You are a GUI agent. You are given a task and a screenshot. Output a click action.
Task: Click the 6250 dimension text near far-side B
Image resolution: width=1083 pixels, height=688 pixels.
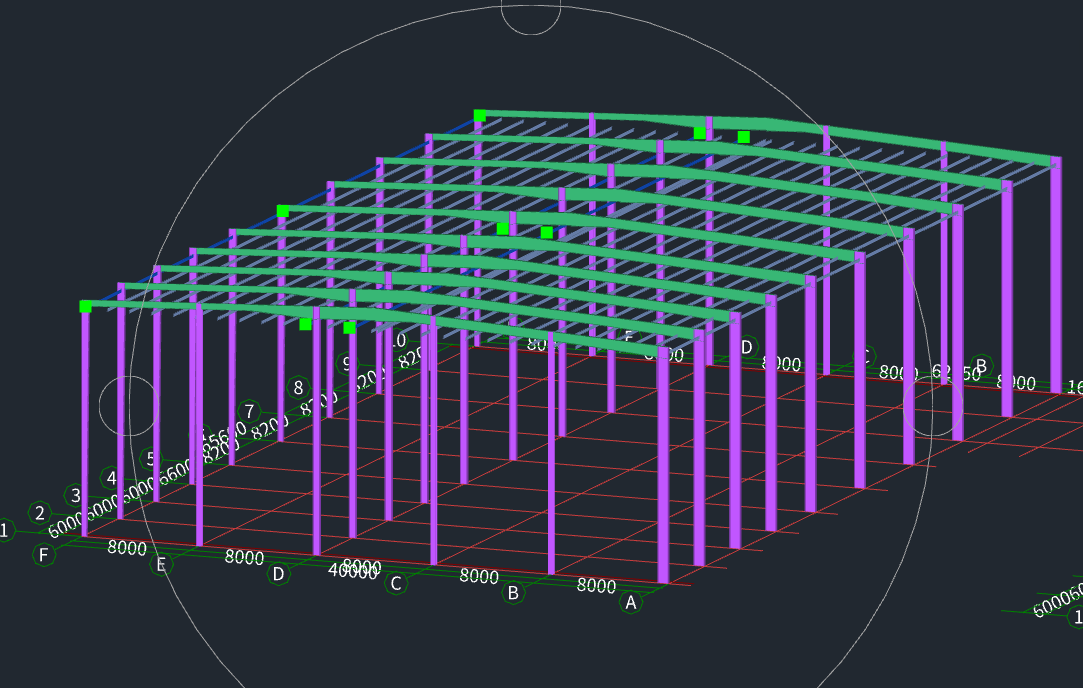pos(957,373)
